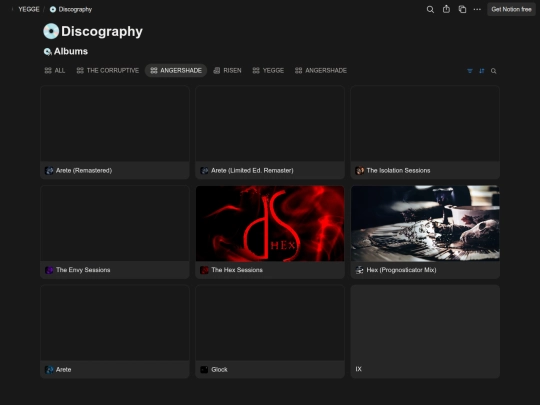
Task: Click The Hex Sessions title text
Action: tap(237, 270)
